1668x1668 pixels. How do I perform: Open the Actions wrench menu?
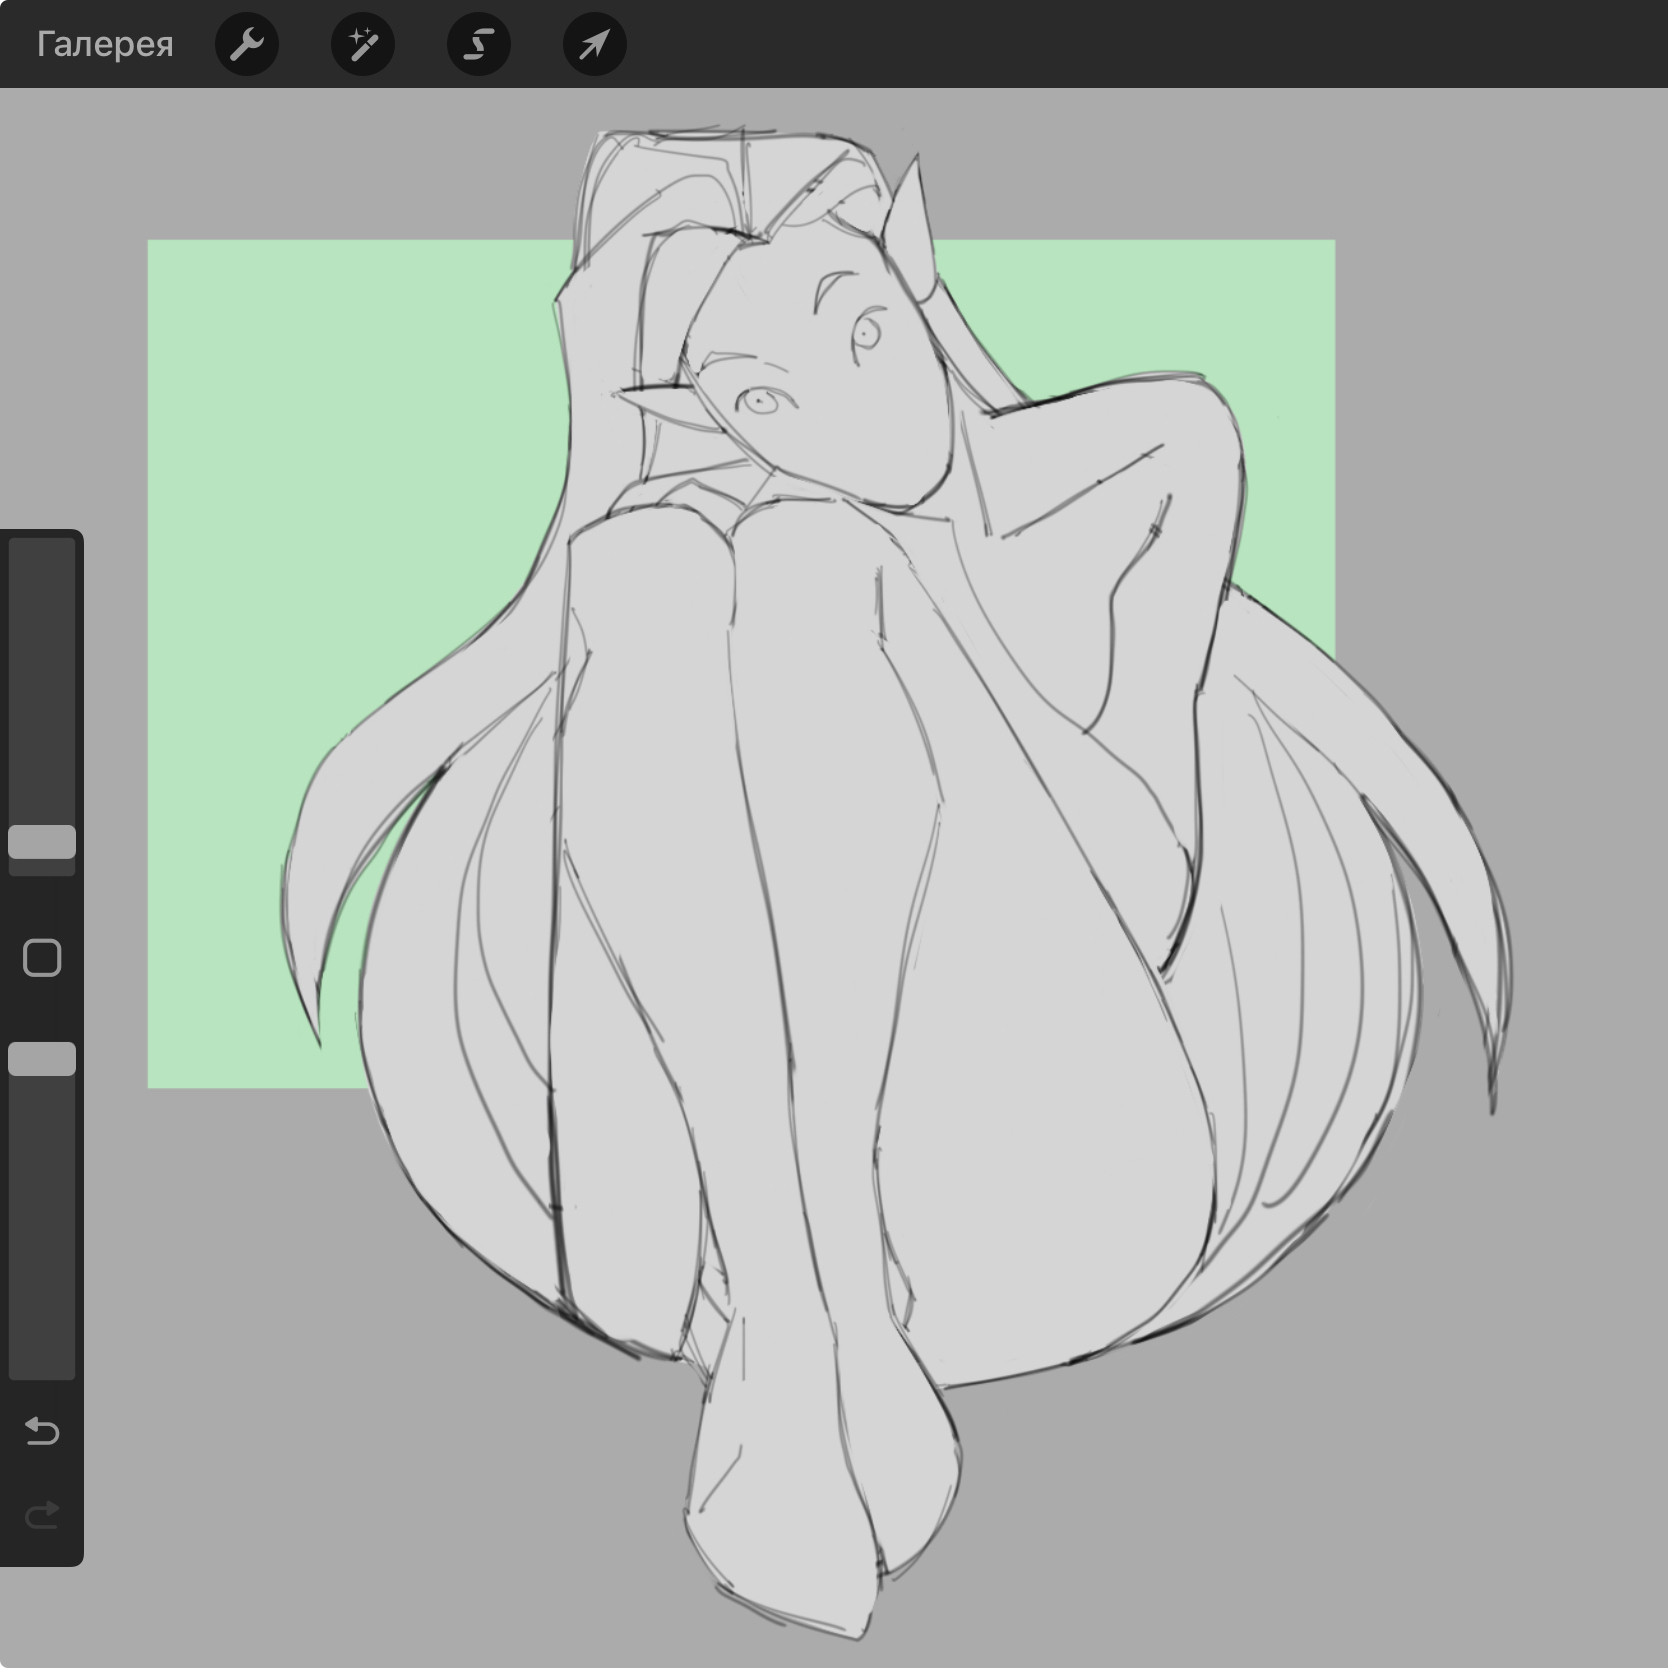[246, 44]
